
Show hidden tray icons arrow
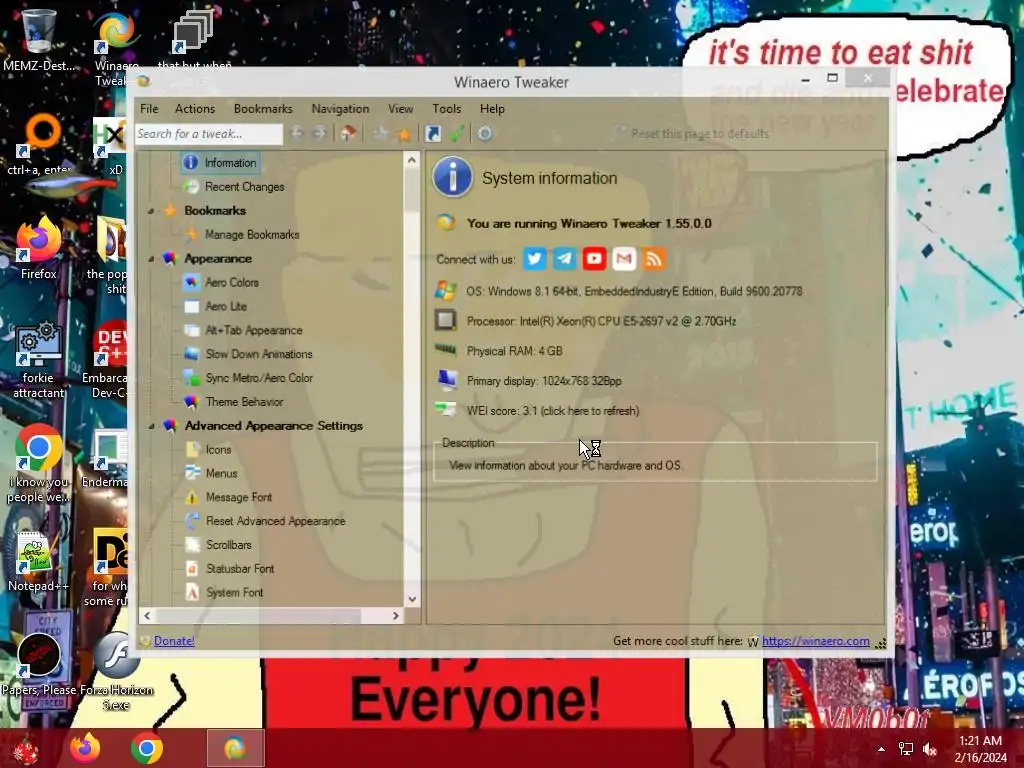881,750
